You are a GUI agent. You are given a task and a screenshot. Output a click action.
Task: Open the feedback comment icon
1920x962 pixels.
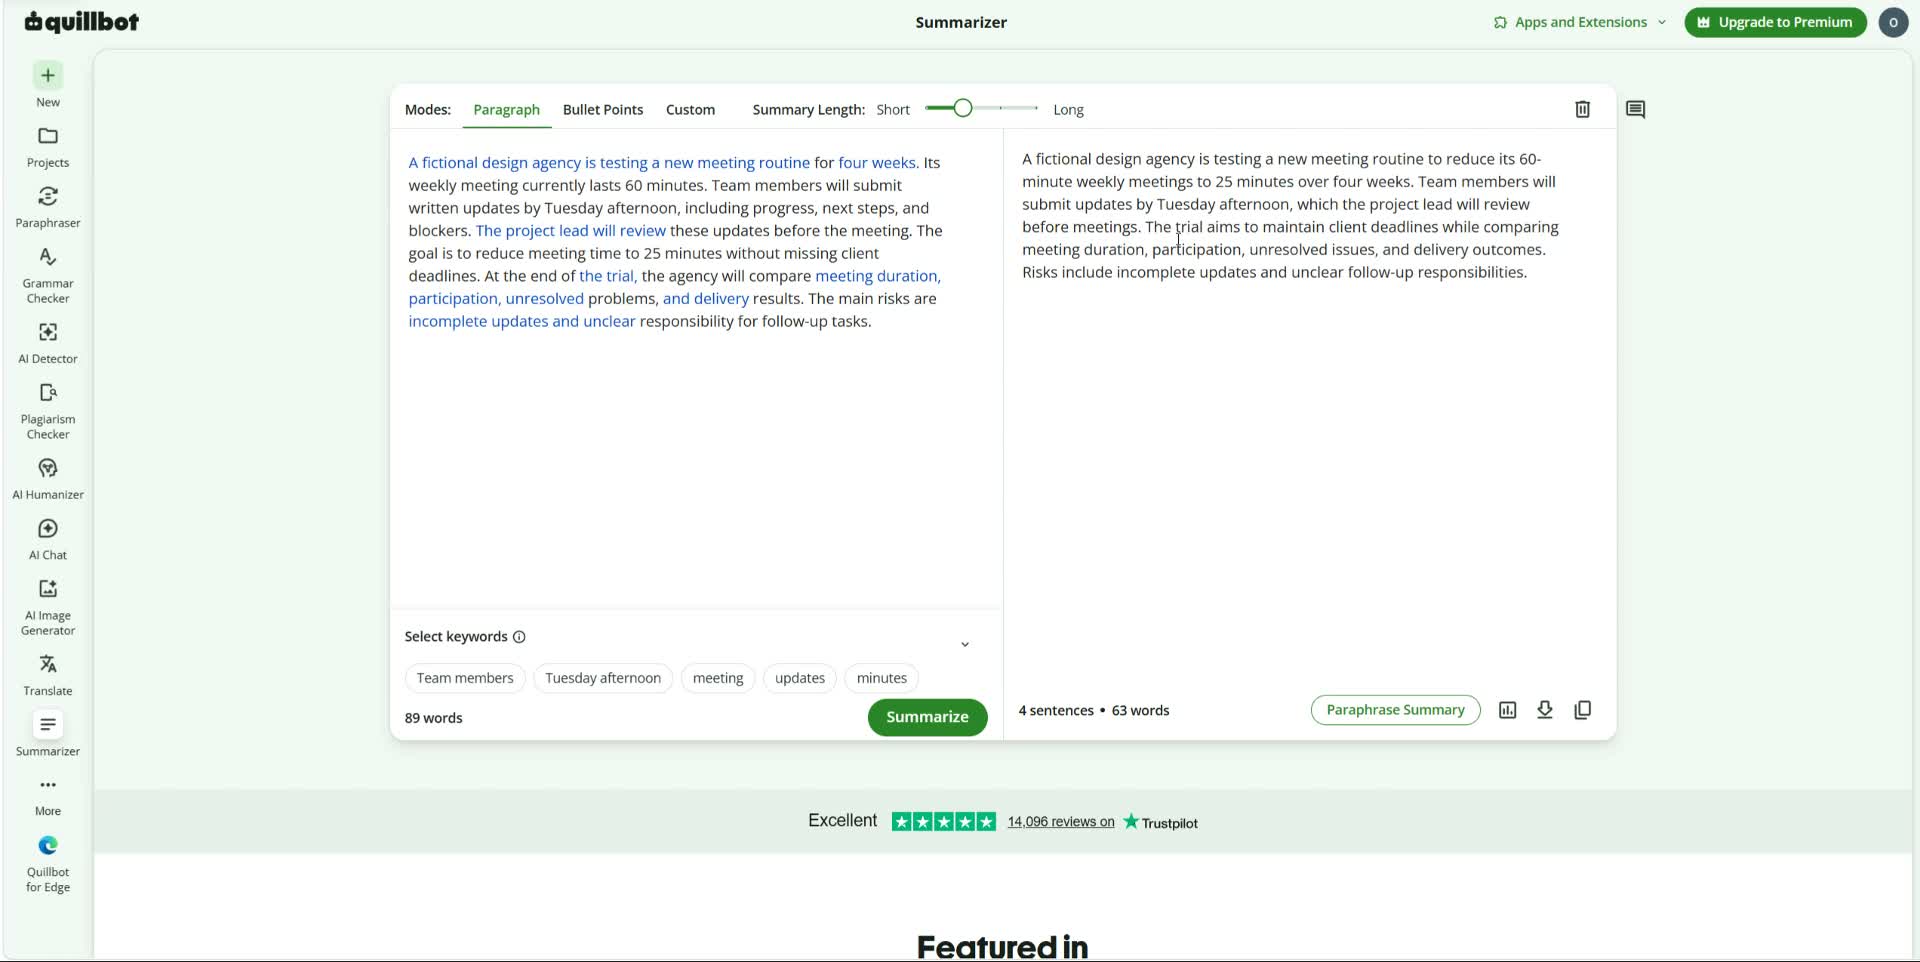1635,109
